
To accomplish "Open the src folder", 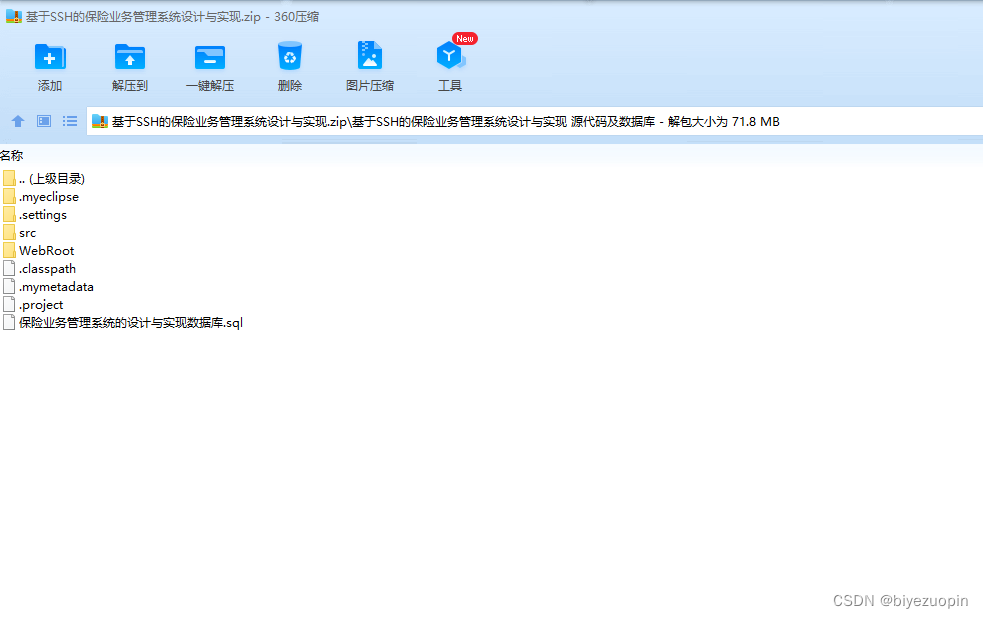I will click(26, 232).
